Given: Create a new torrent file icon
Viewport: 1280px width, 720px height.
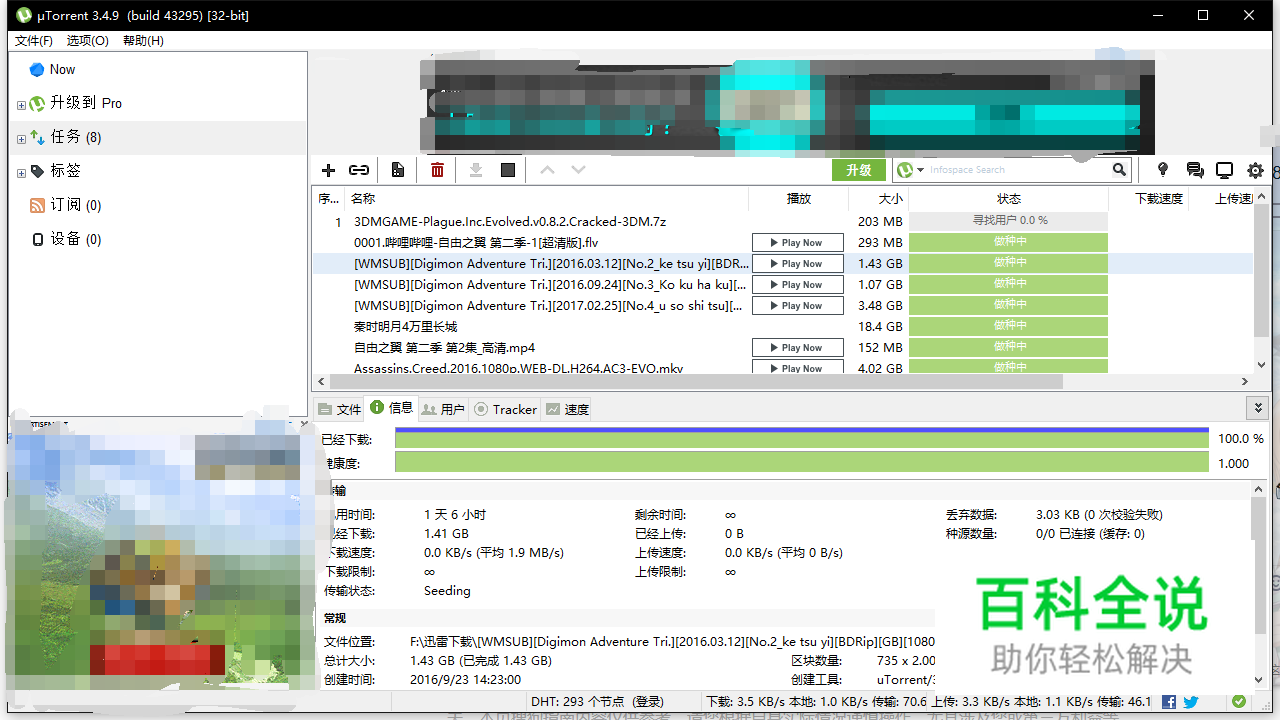Looking at the screenshot, I should tap(398, 170).
